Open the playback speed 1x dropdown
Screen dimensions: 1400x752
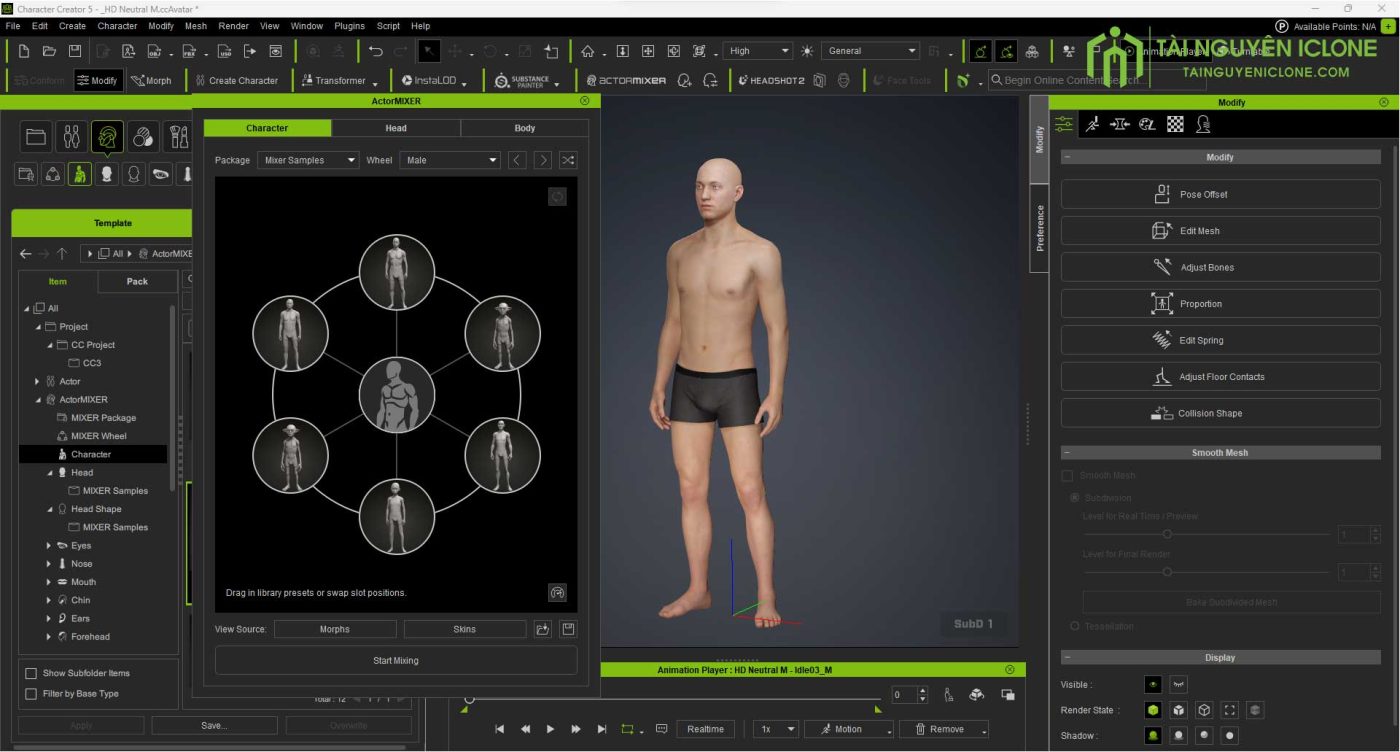[776, 729]
